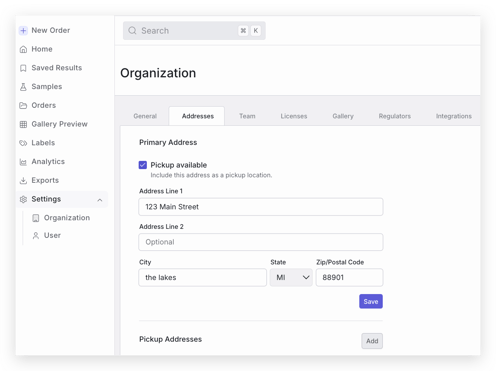This screenshot has width=496, height=371.
Task: Select User under Settings
Action: point(52,235)
